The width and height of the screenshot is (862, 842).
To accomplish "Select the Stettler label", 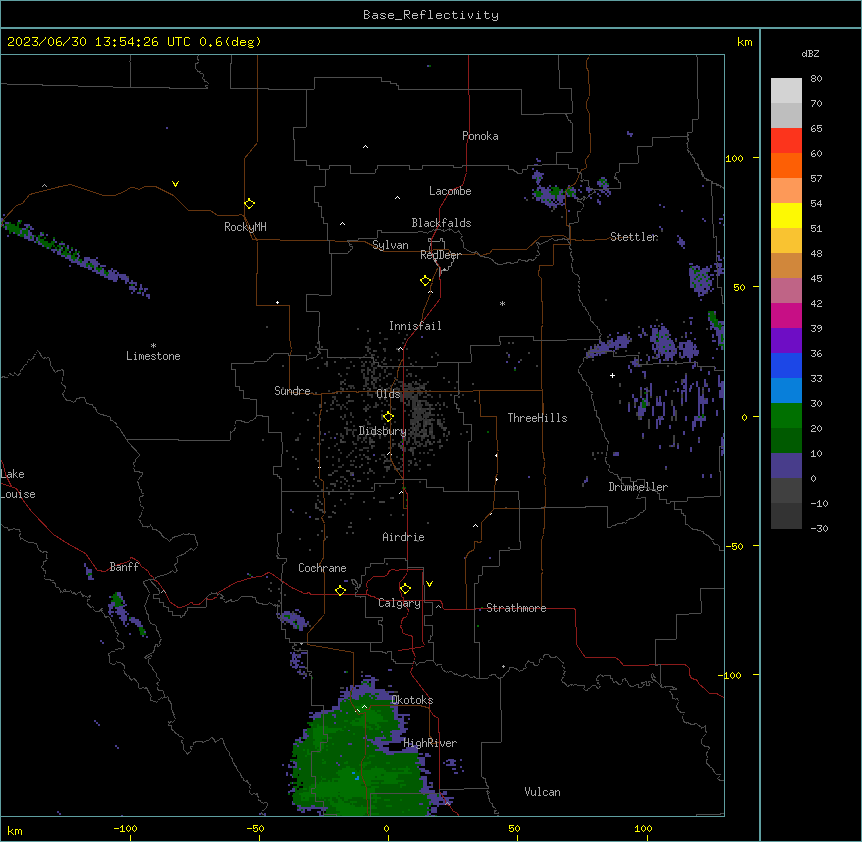I will (x=634, y=237).
